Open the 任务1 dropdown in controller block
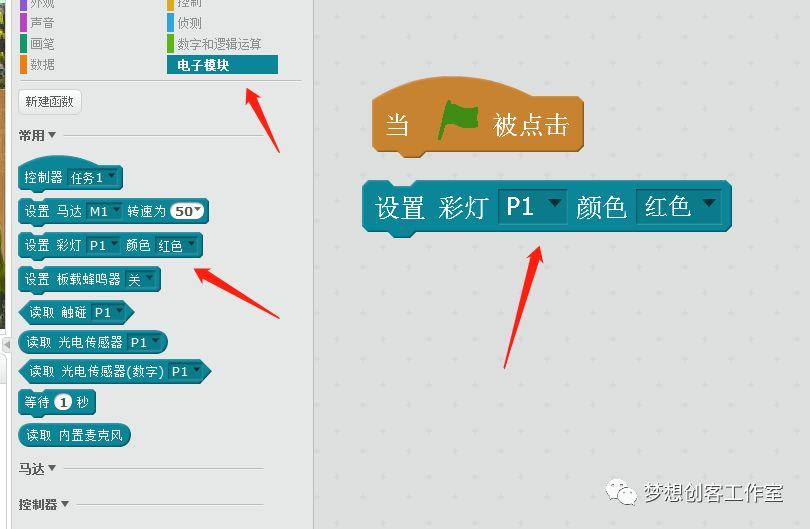Screen dimensions: 810x529 coord(93,178)
